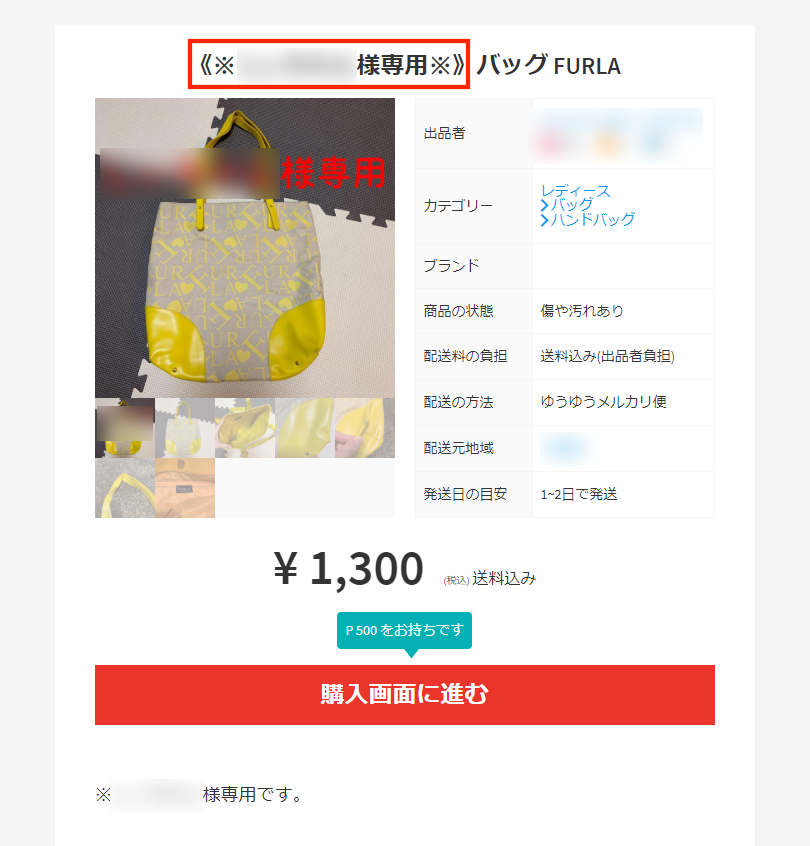Screen dimensions: 810x846
Task: Click the ¥ 1,300 price text
Action: coord(349,568)
